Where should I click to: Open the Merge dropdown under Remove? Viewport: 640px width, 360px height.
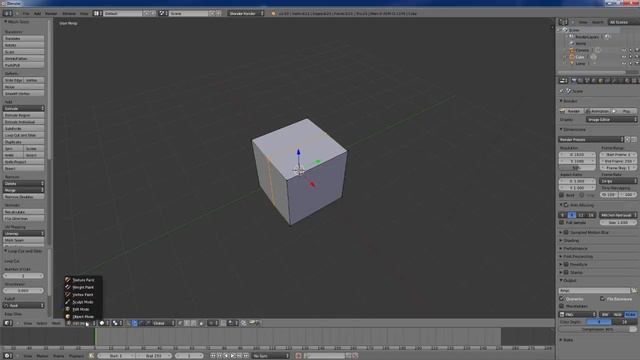pos(24,190)
